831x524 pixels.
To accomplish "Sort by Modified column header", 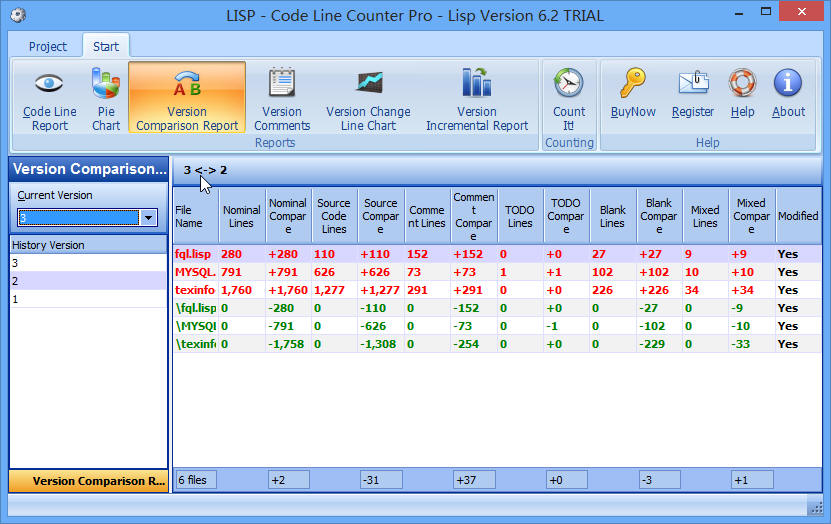I will 798,216.
